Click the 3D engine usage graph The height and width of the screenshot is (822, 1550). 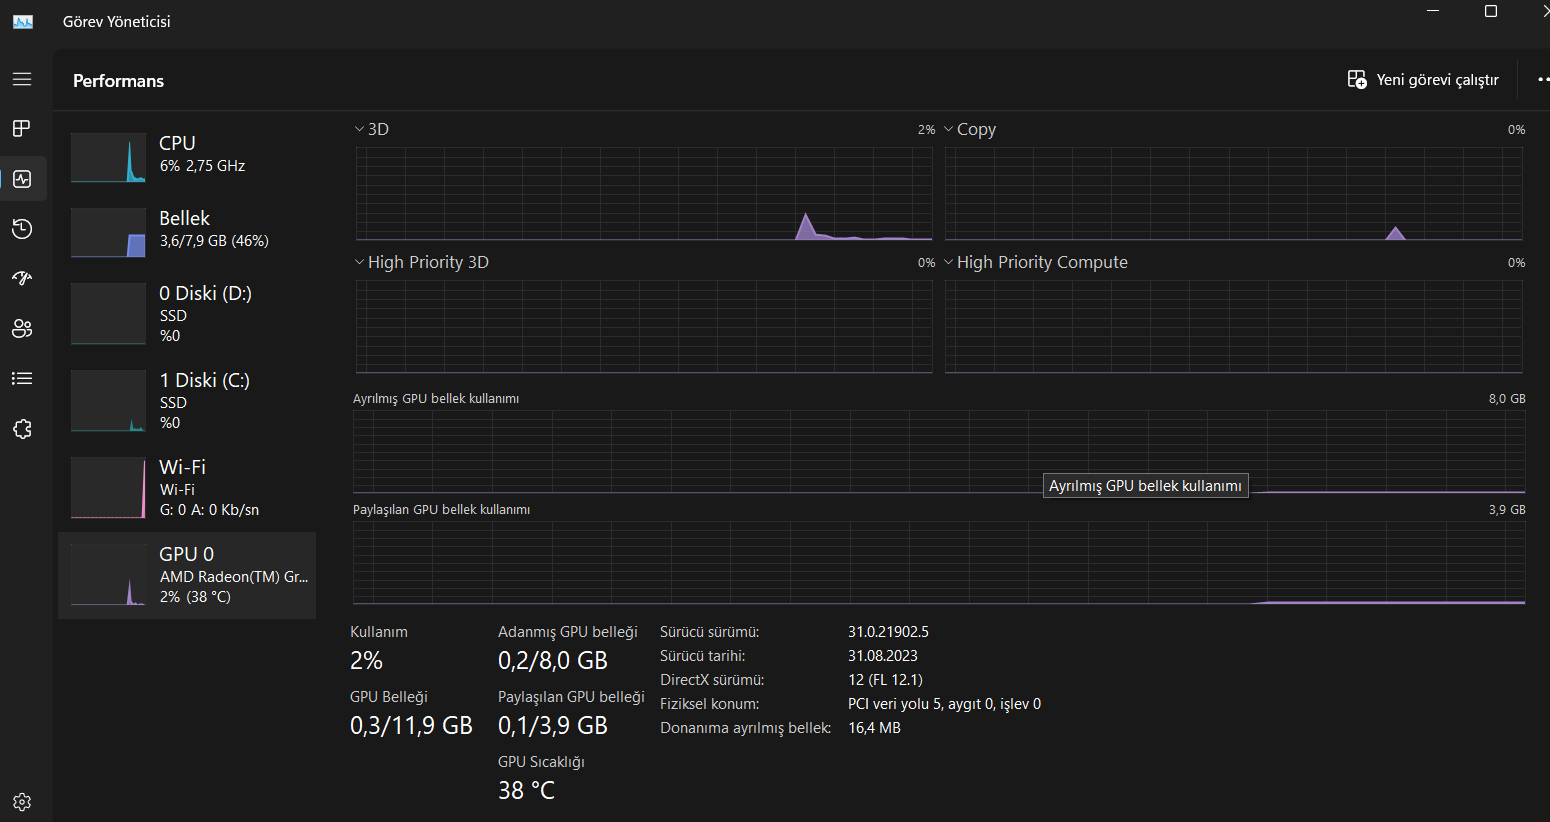pyautogui.click(x=644, y=194)
